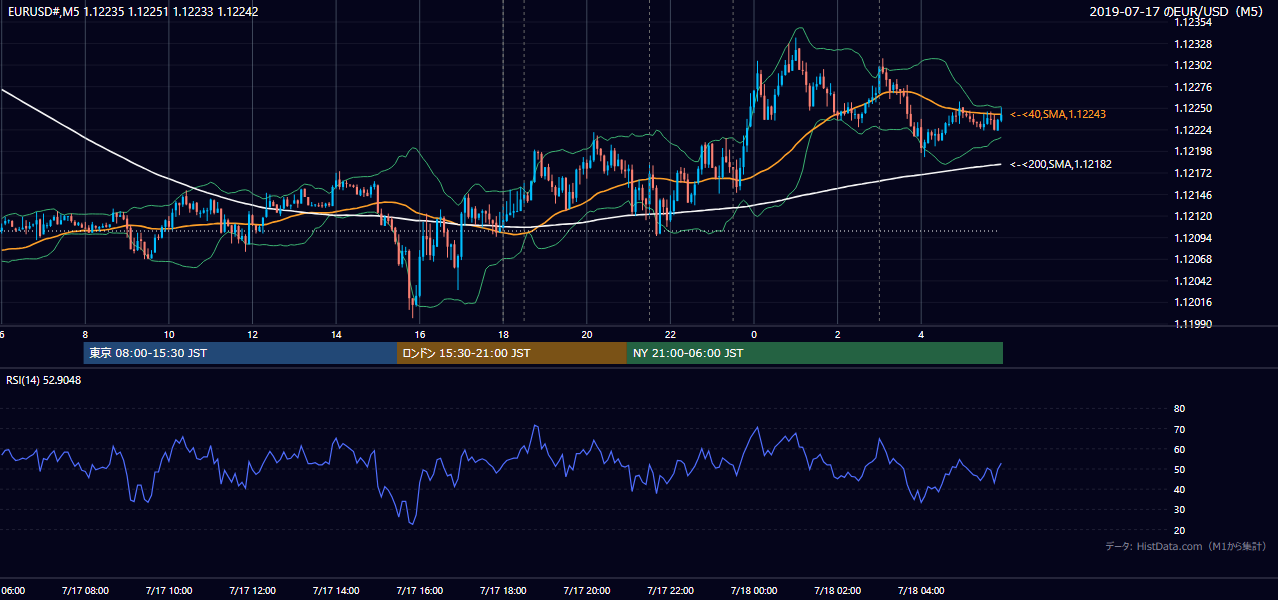Click RSI axis level 80
The height and width of the screenshot is (600, 1278).
[x=1179, y=409]
